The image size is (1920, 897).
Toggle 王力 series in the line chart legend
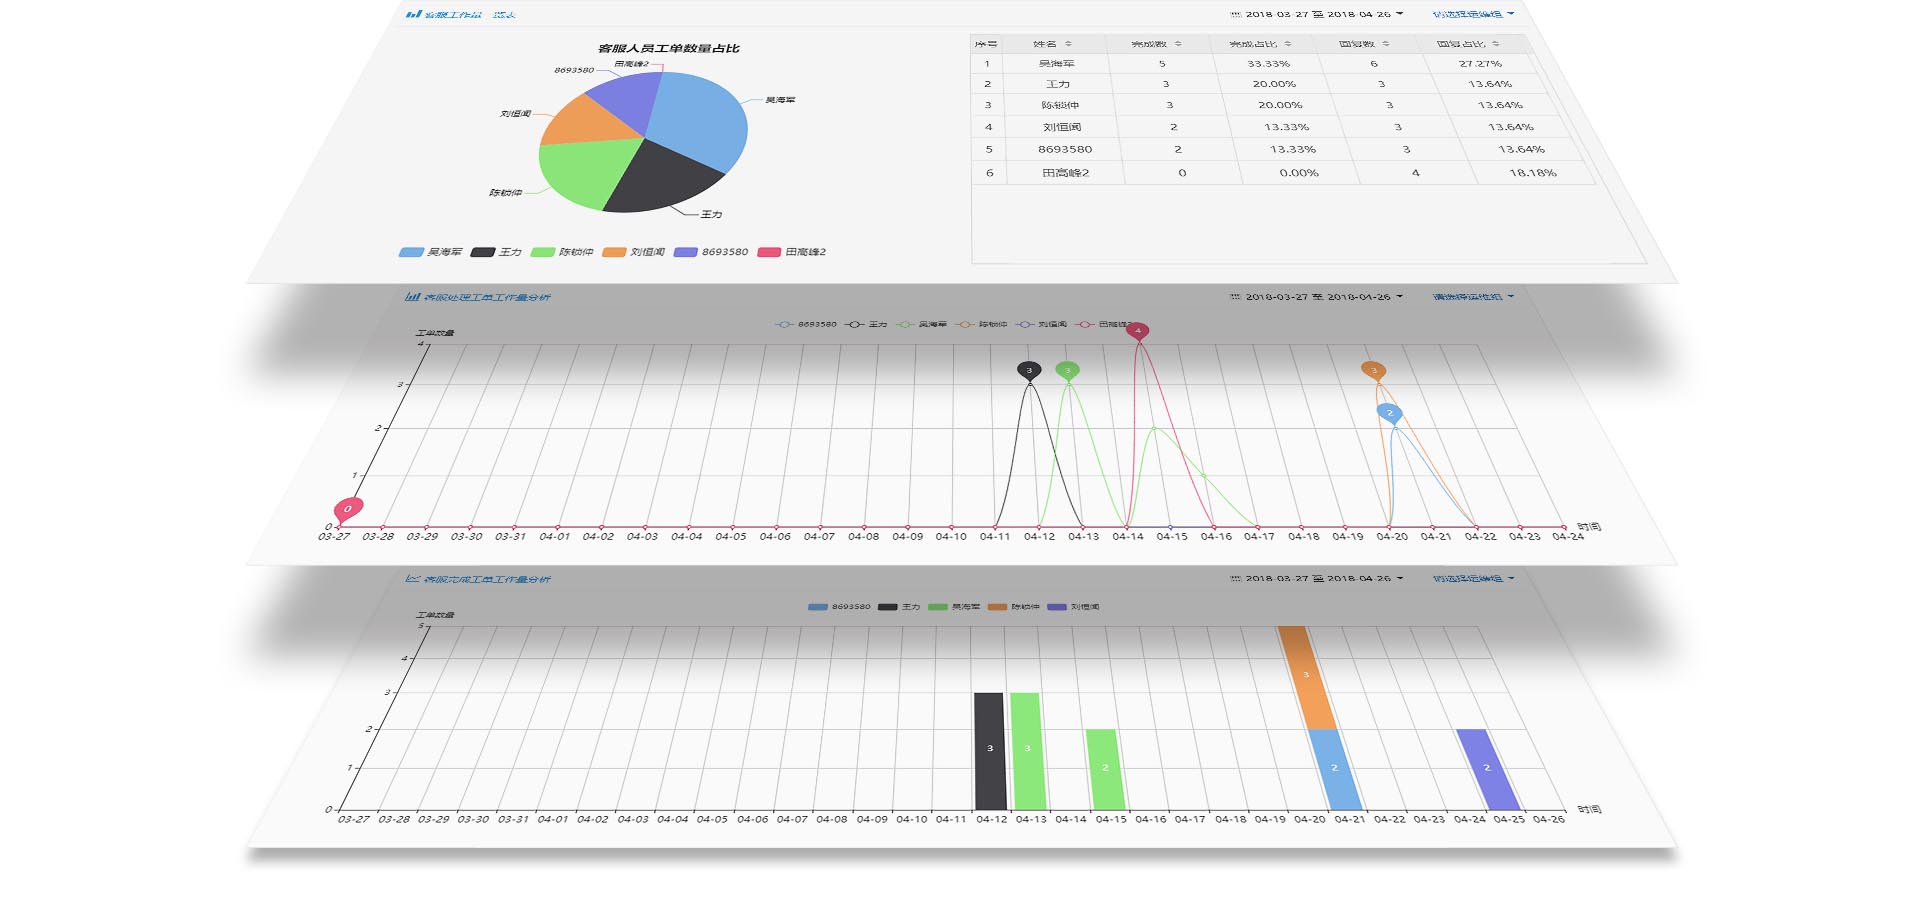(866, 324)
